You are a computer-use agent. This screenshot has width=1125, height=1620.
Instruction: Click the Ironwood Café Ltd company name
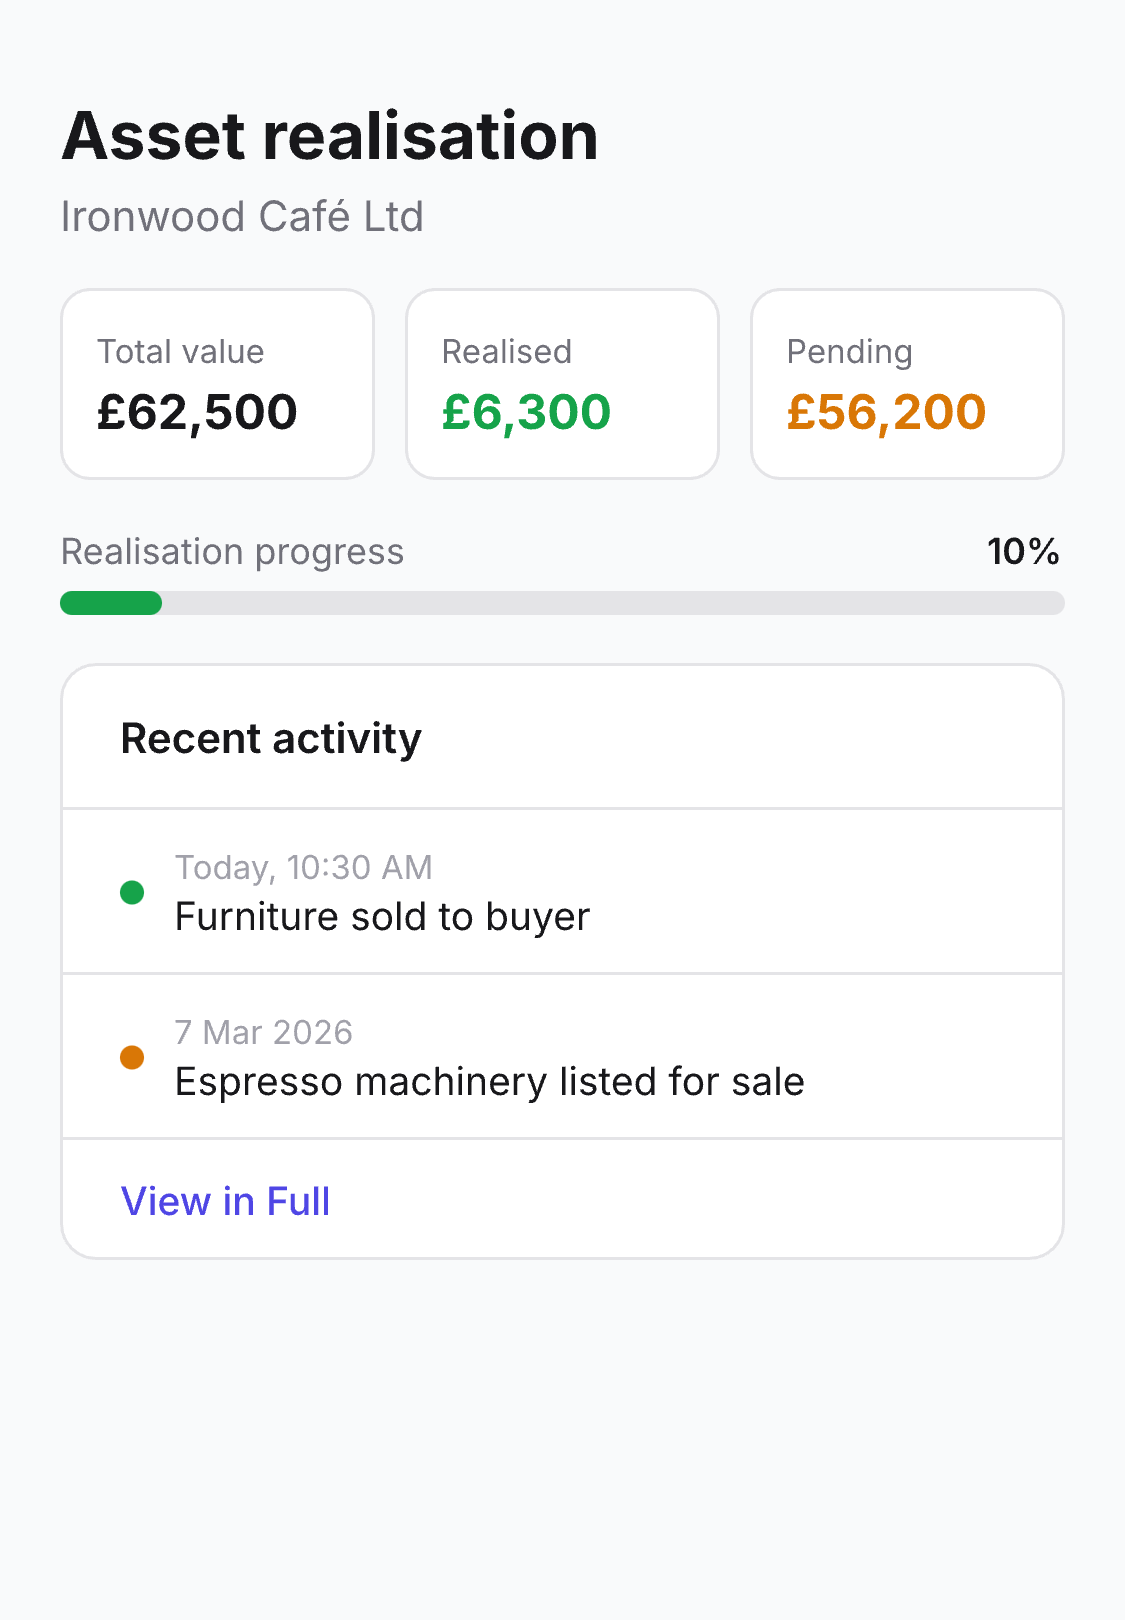pyautogui.click(x=242, y=217)
